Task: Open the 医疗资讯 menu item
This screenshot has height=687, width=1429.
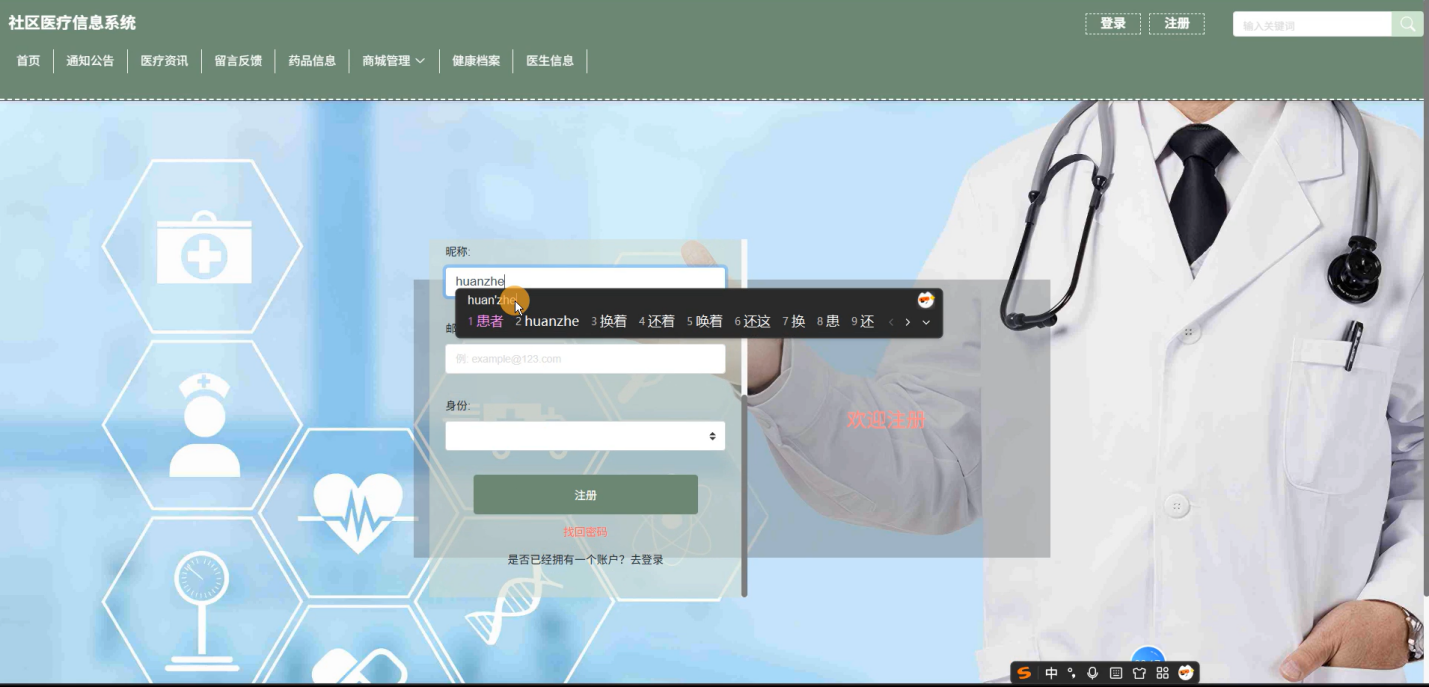Action: point(165,61)
